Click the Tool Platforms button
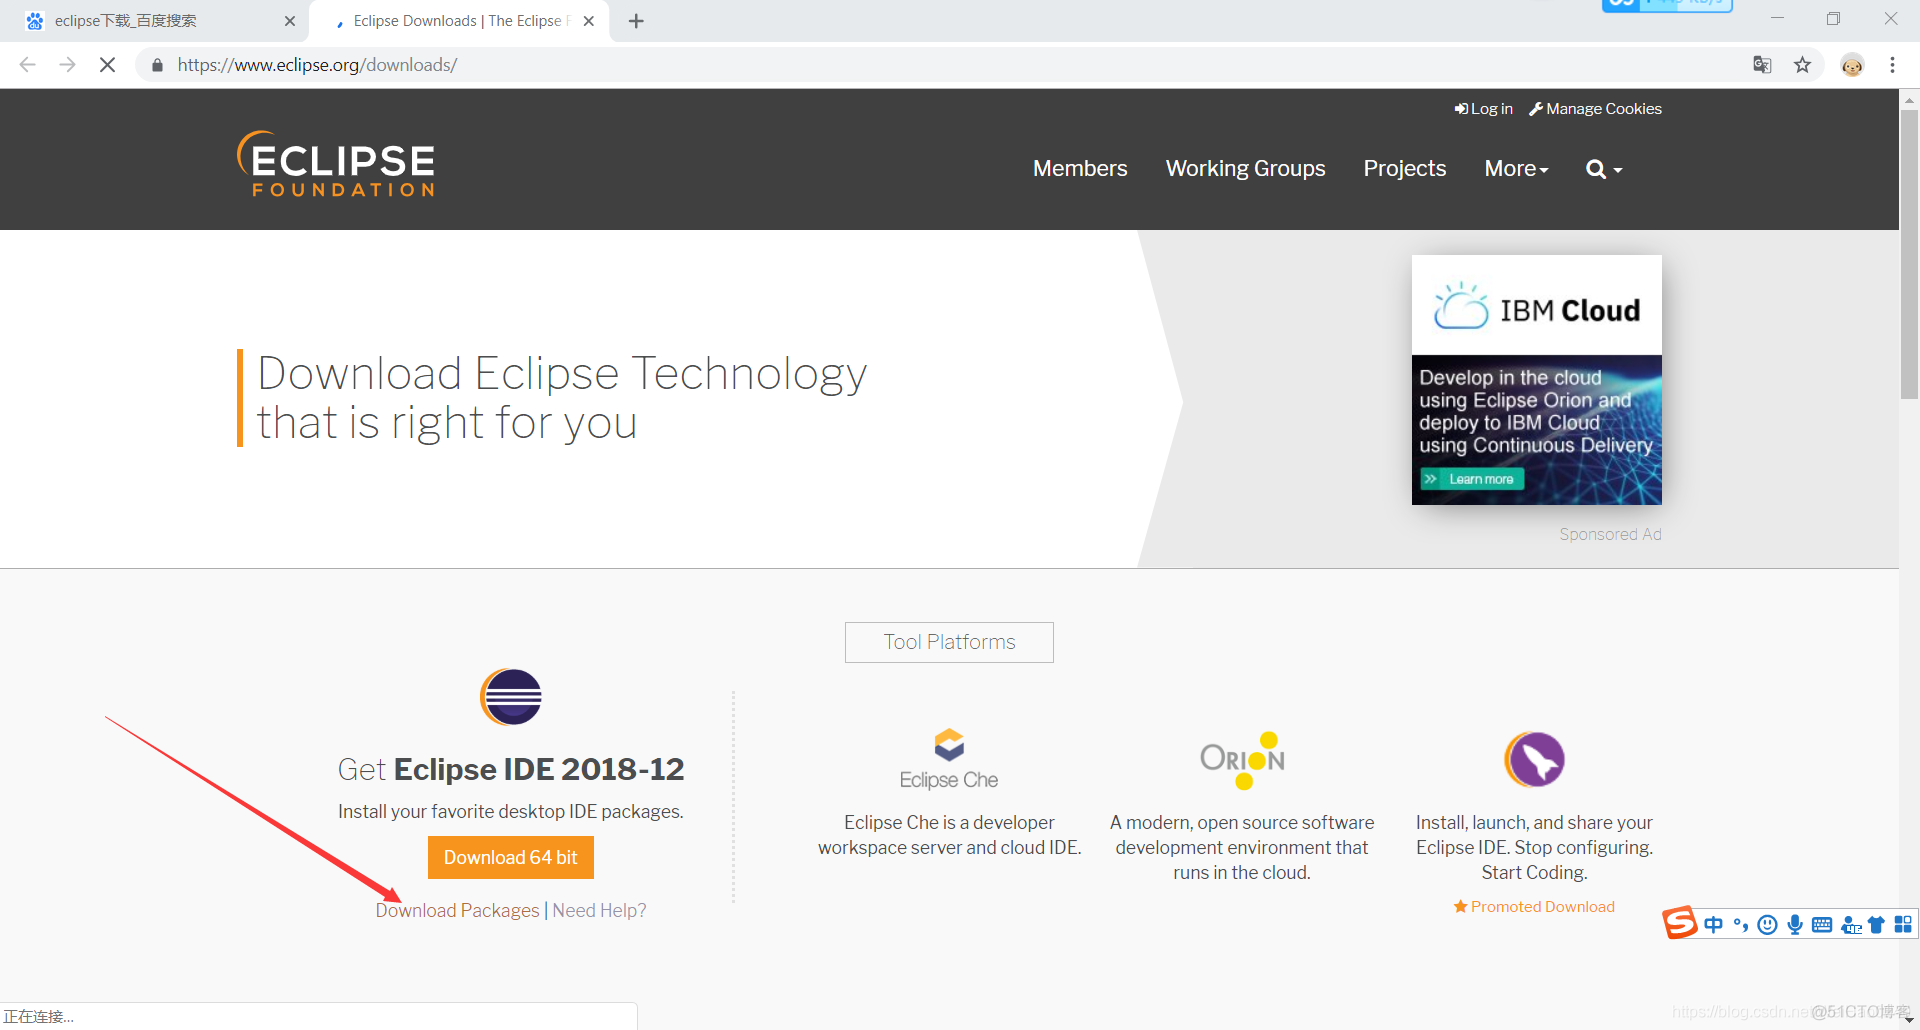 click(949, 642)
